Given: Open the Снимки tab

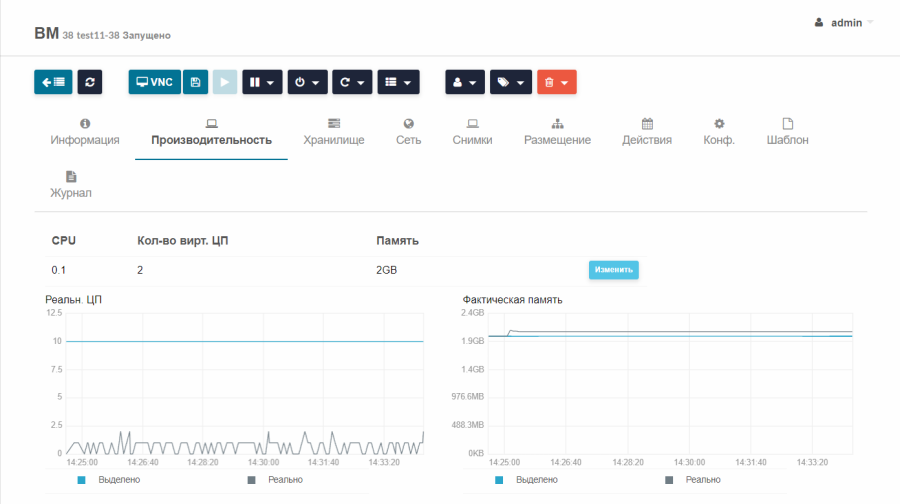Looking at the screenshot, I should 472,133.
